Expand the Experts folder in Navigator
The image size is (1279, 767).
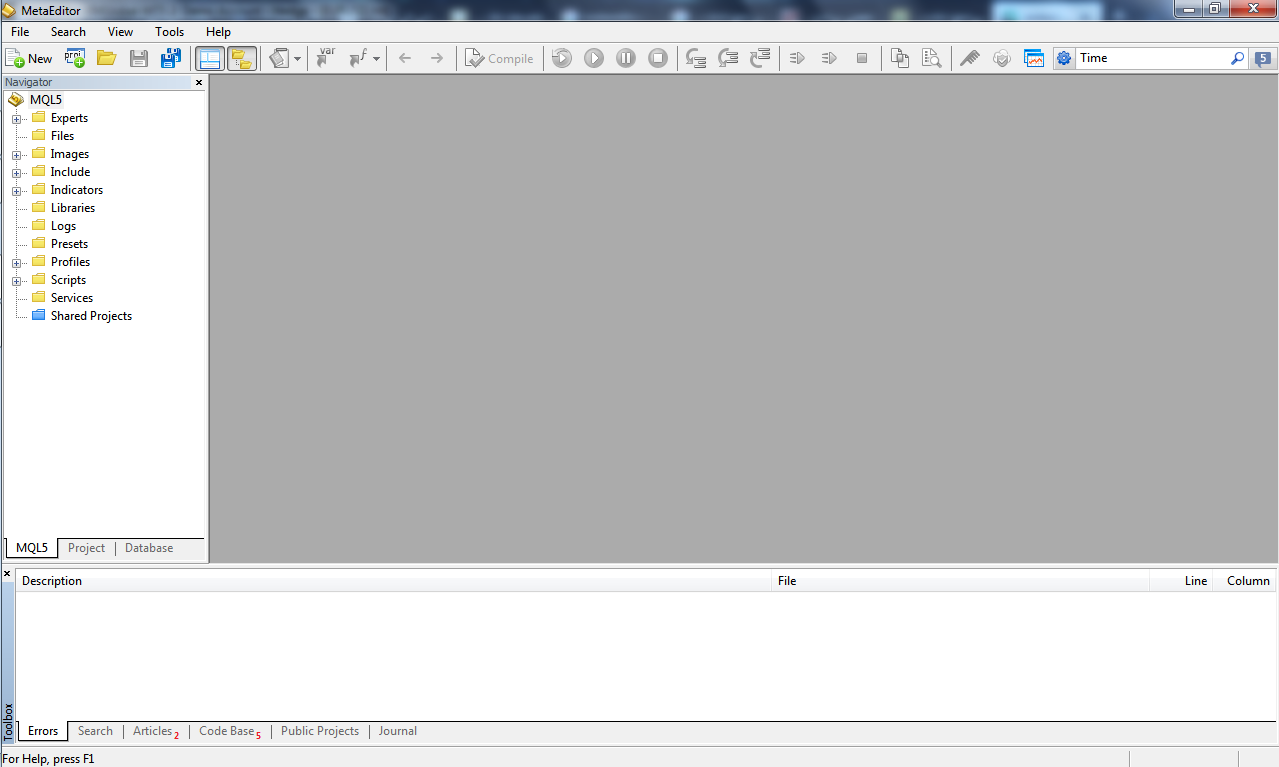tap(17, 119)
